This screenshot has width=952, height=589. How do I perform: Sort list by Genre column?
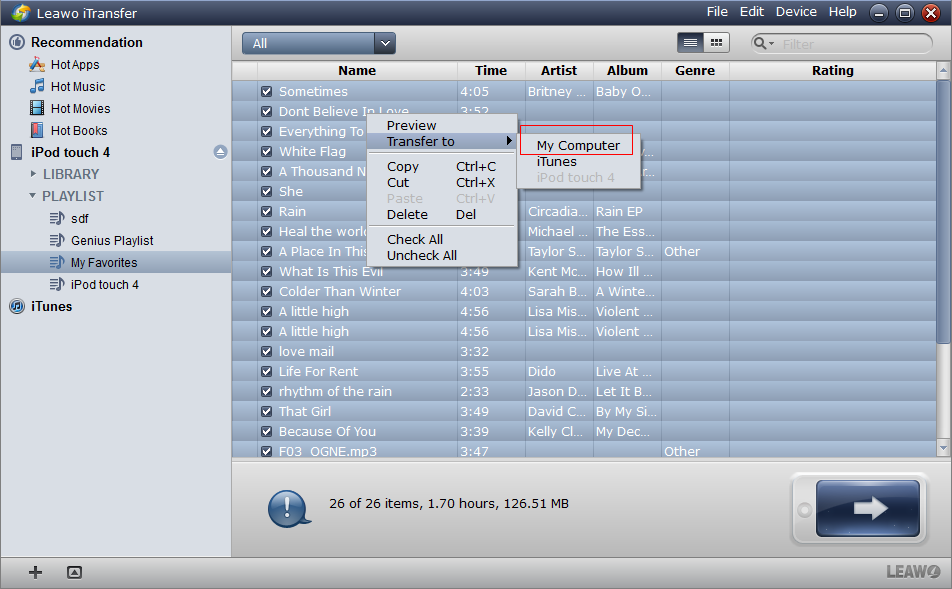tap(695, 70)
